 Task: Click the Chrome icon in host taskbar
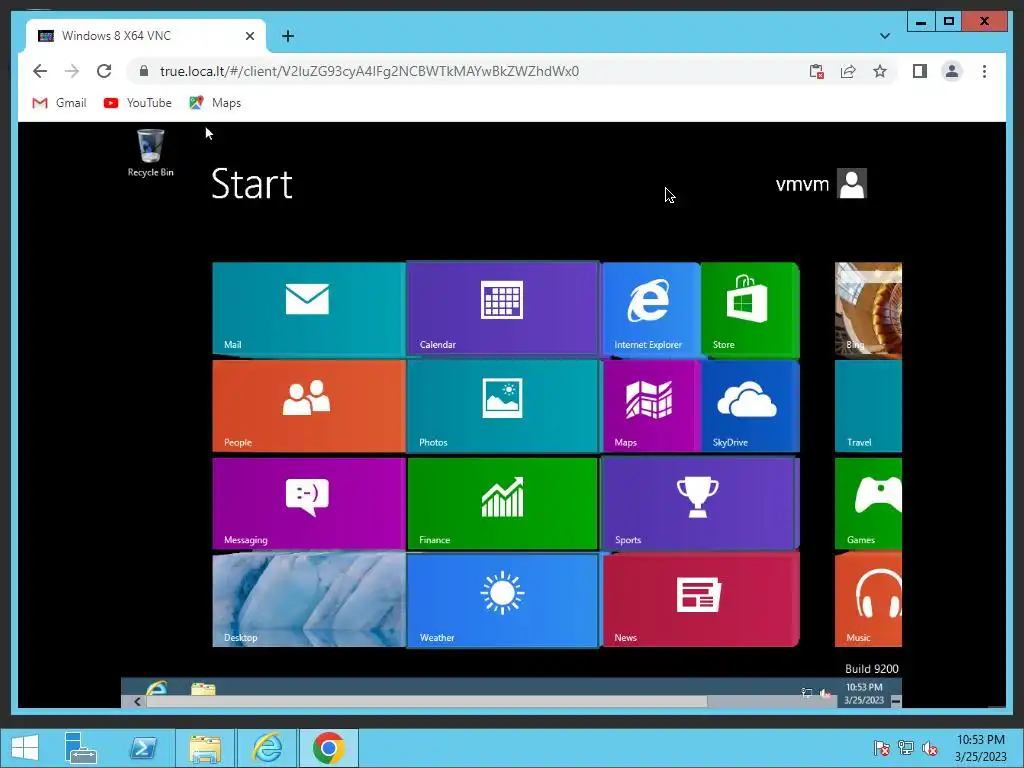tap(328, 748)
